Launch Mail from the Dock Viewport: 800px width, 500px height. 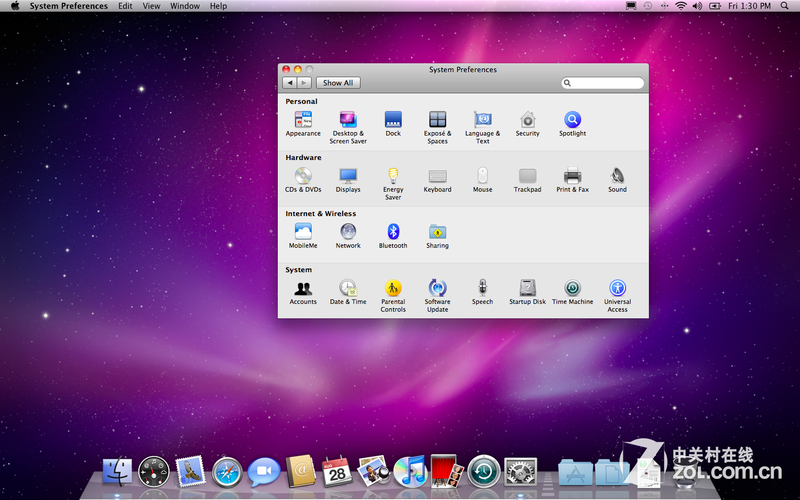[x=190, y=470]
